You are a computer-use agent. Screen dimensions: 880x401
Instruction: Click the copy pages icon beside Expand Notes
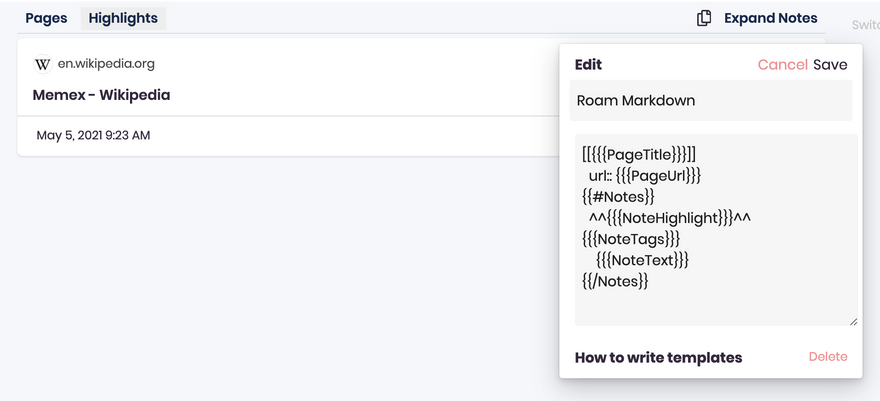pos(704,18)
